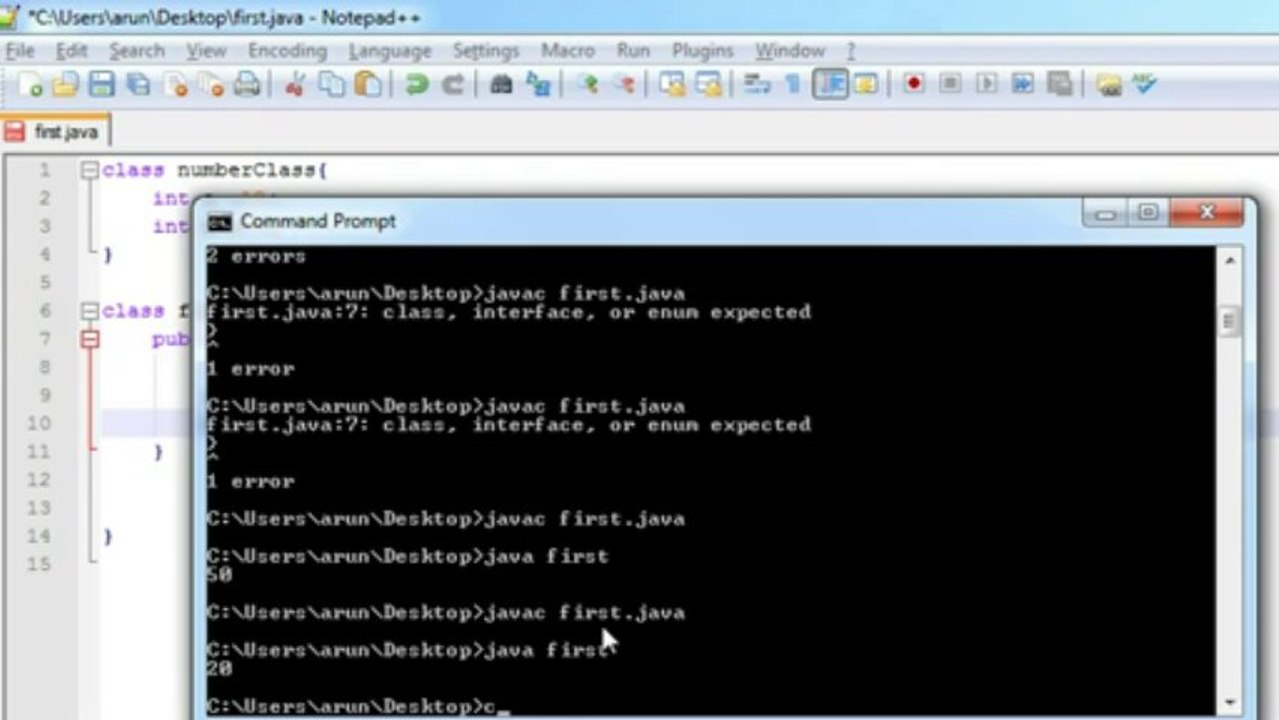Open Command Prompt system menu icon
Screen dimensions: 1279x720
click(x=220, y=221)
